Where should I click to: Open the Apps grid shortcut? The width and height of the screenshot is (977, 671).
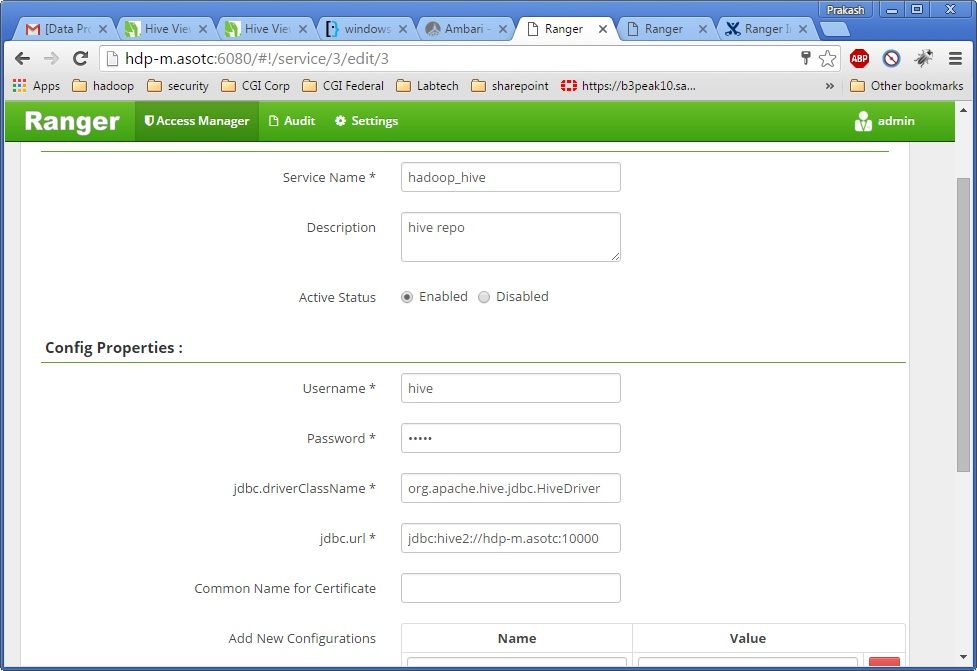pos(36,86)
